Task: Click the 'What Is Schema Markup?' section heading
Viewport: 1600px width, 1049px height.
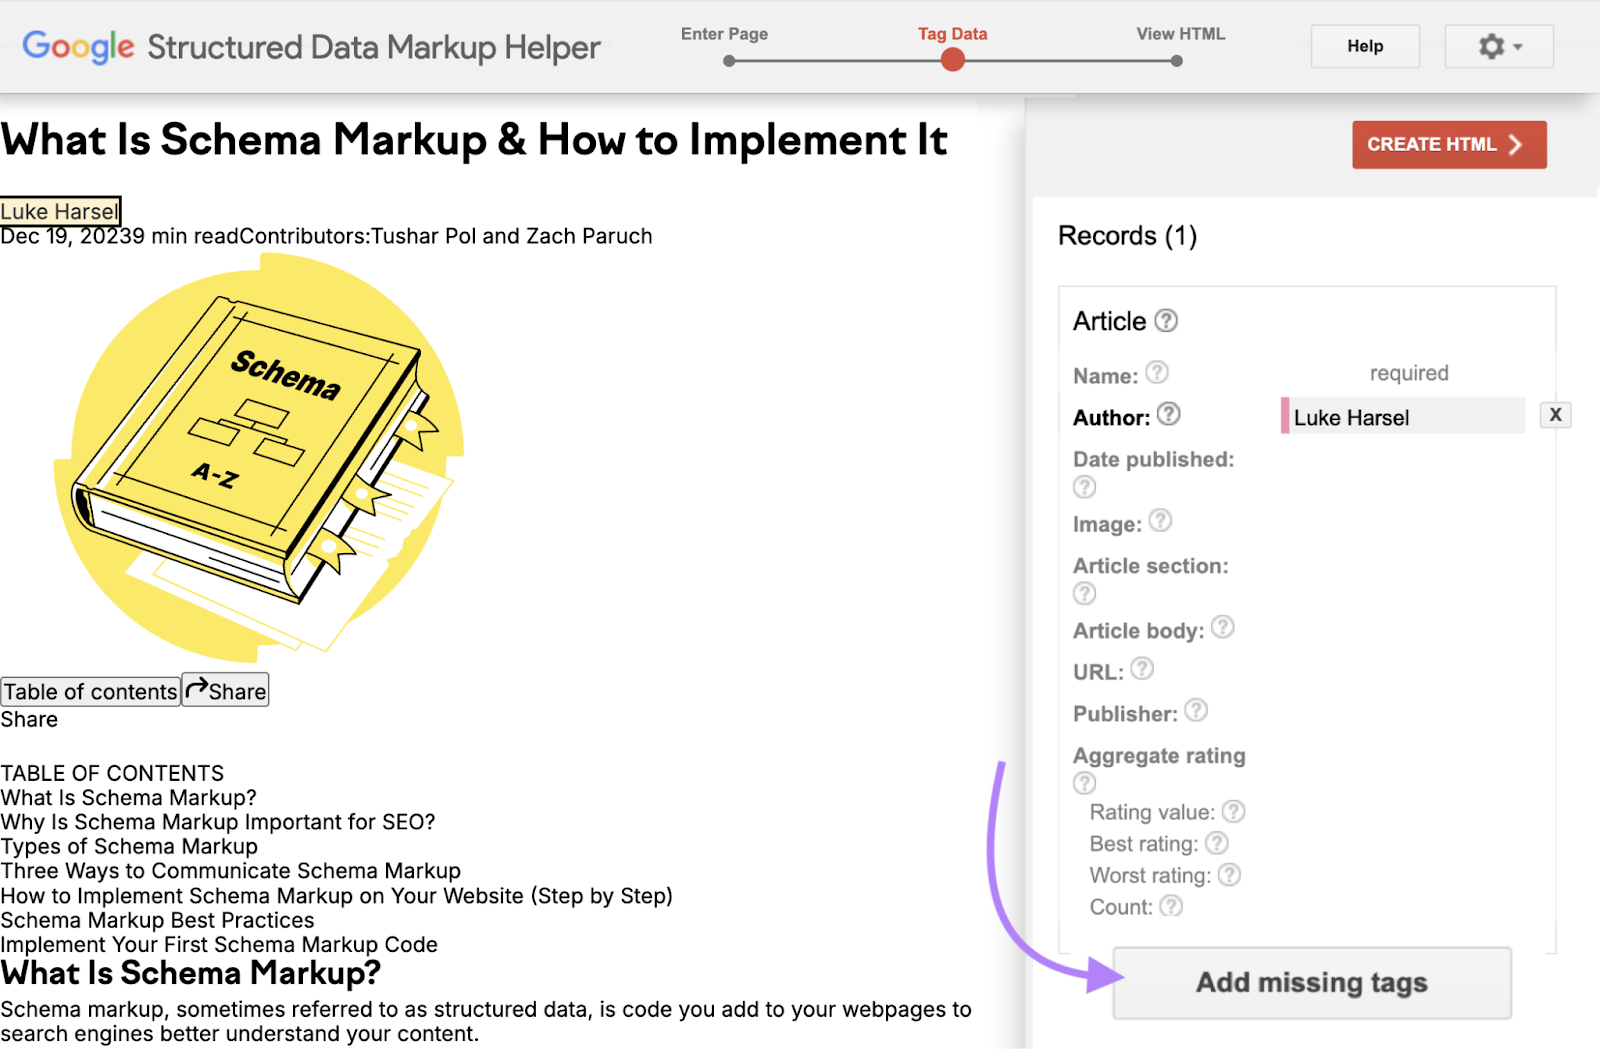Action: [191, 973]
